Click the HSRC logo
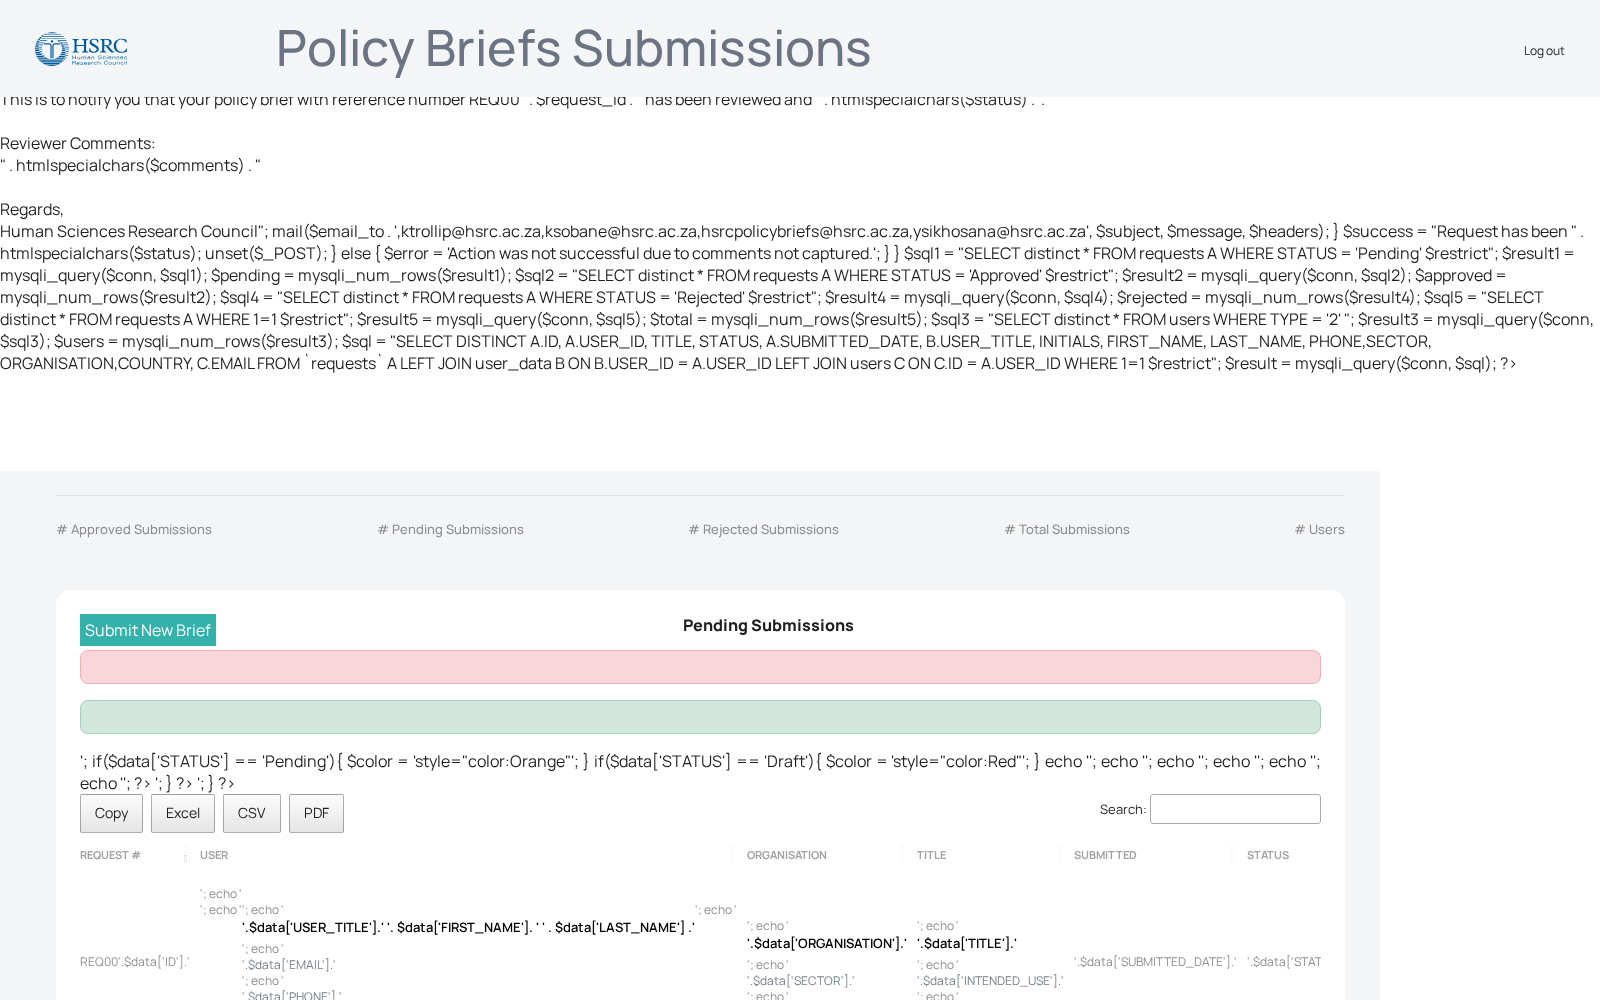 point(81,49)
